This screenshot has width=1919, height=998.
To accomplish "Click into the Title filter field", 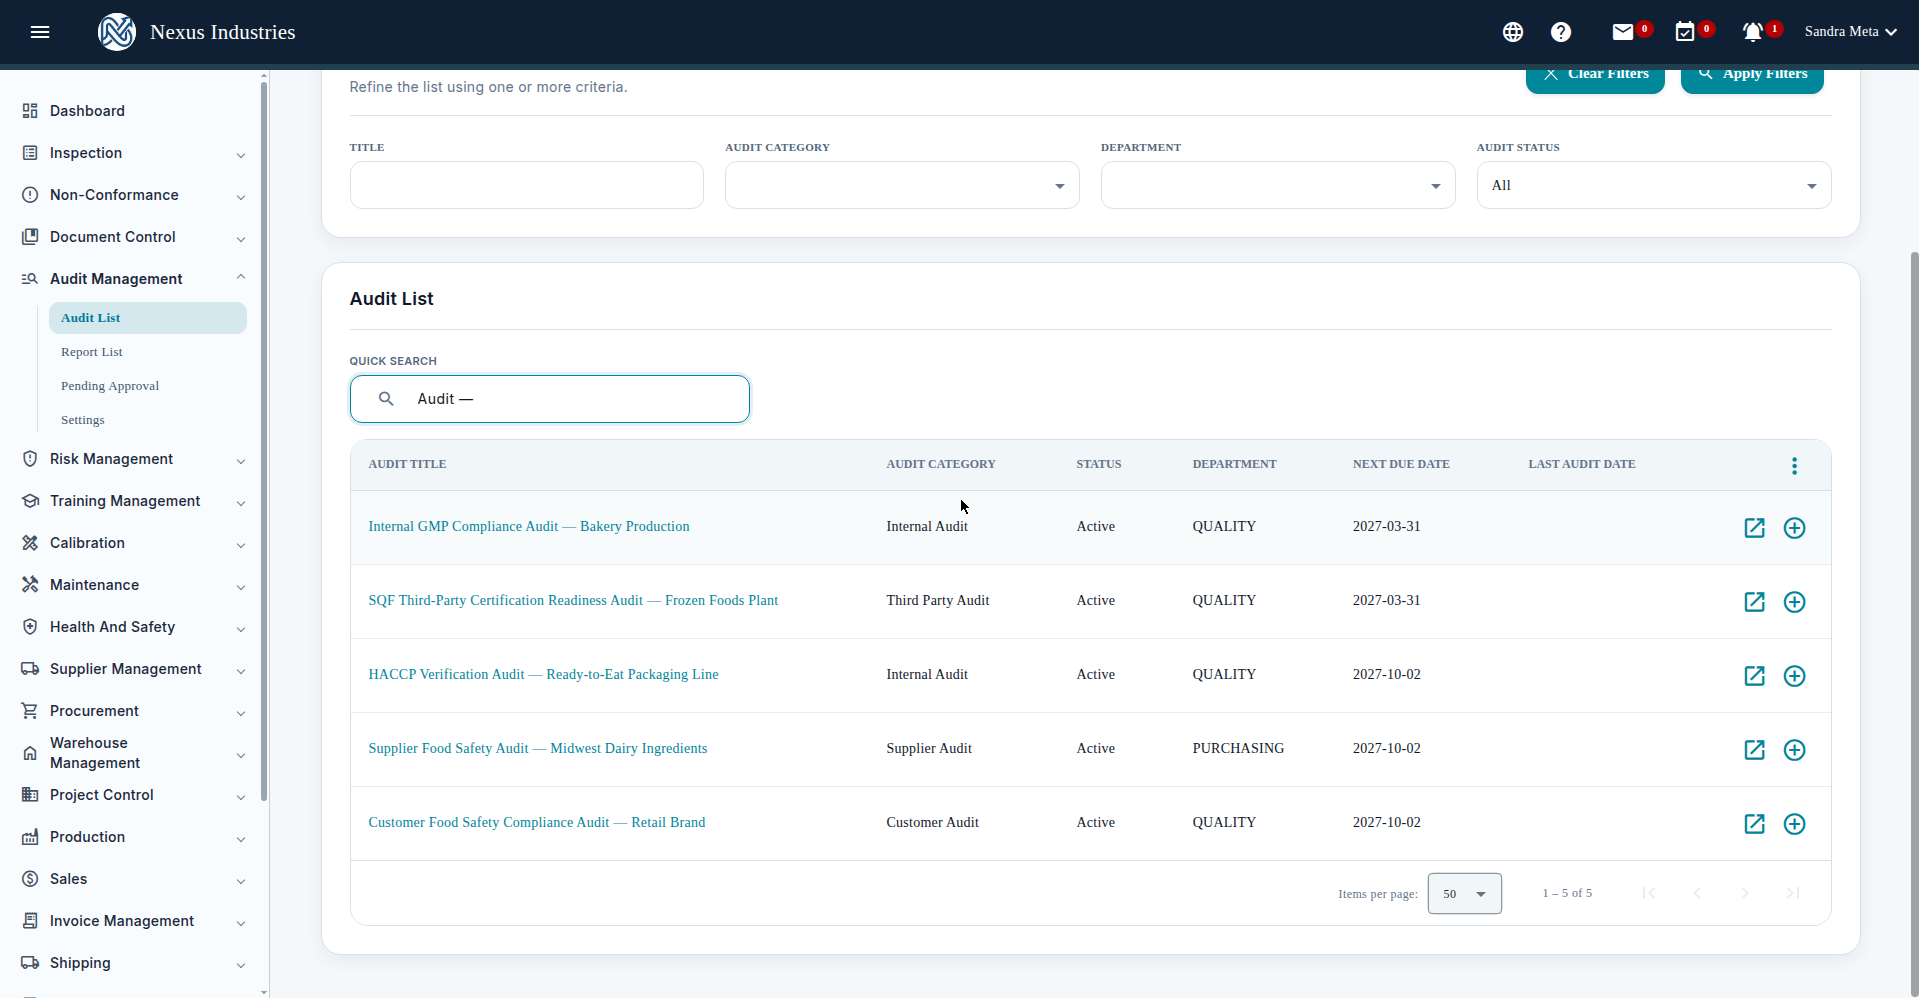I will pyautogui.click(x=527, y=185).
